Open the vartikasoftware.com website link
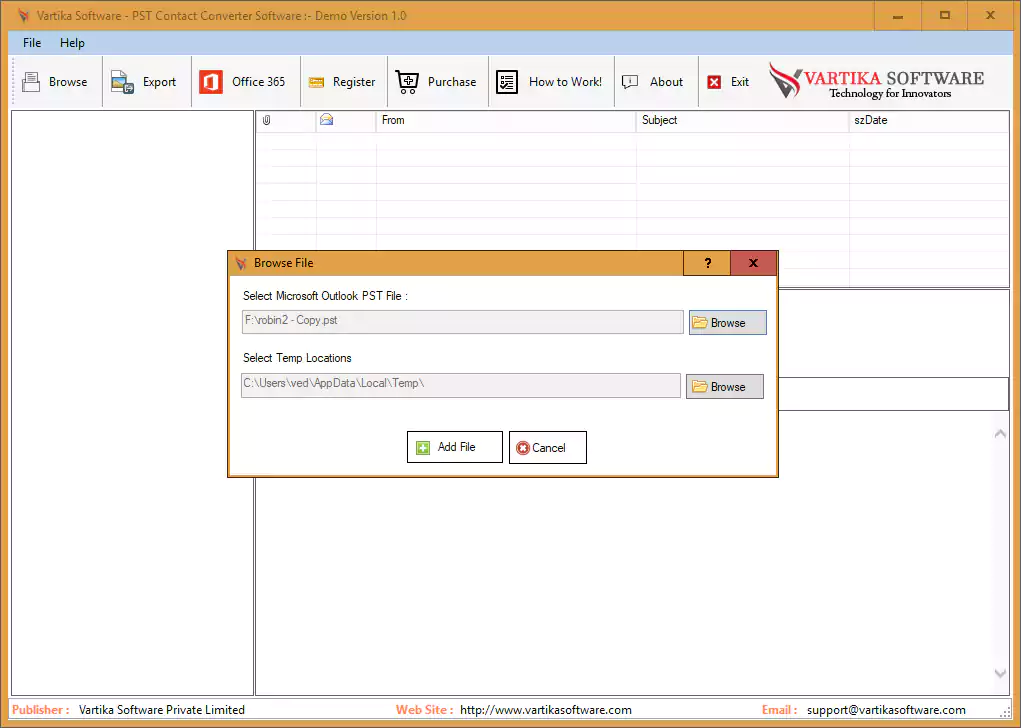The height and width of the screenshot is (728, 1021). pos(546,710)
